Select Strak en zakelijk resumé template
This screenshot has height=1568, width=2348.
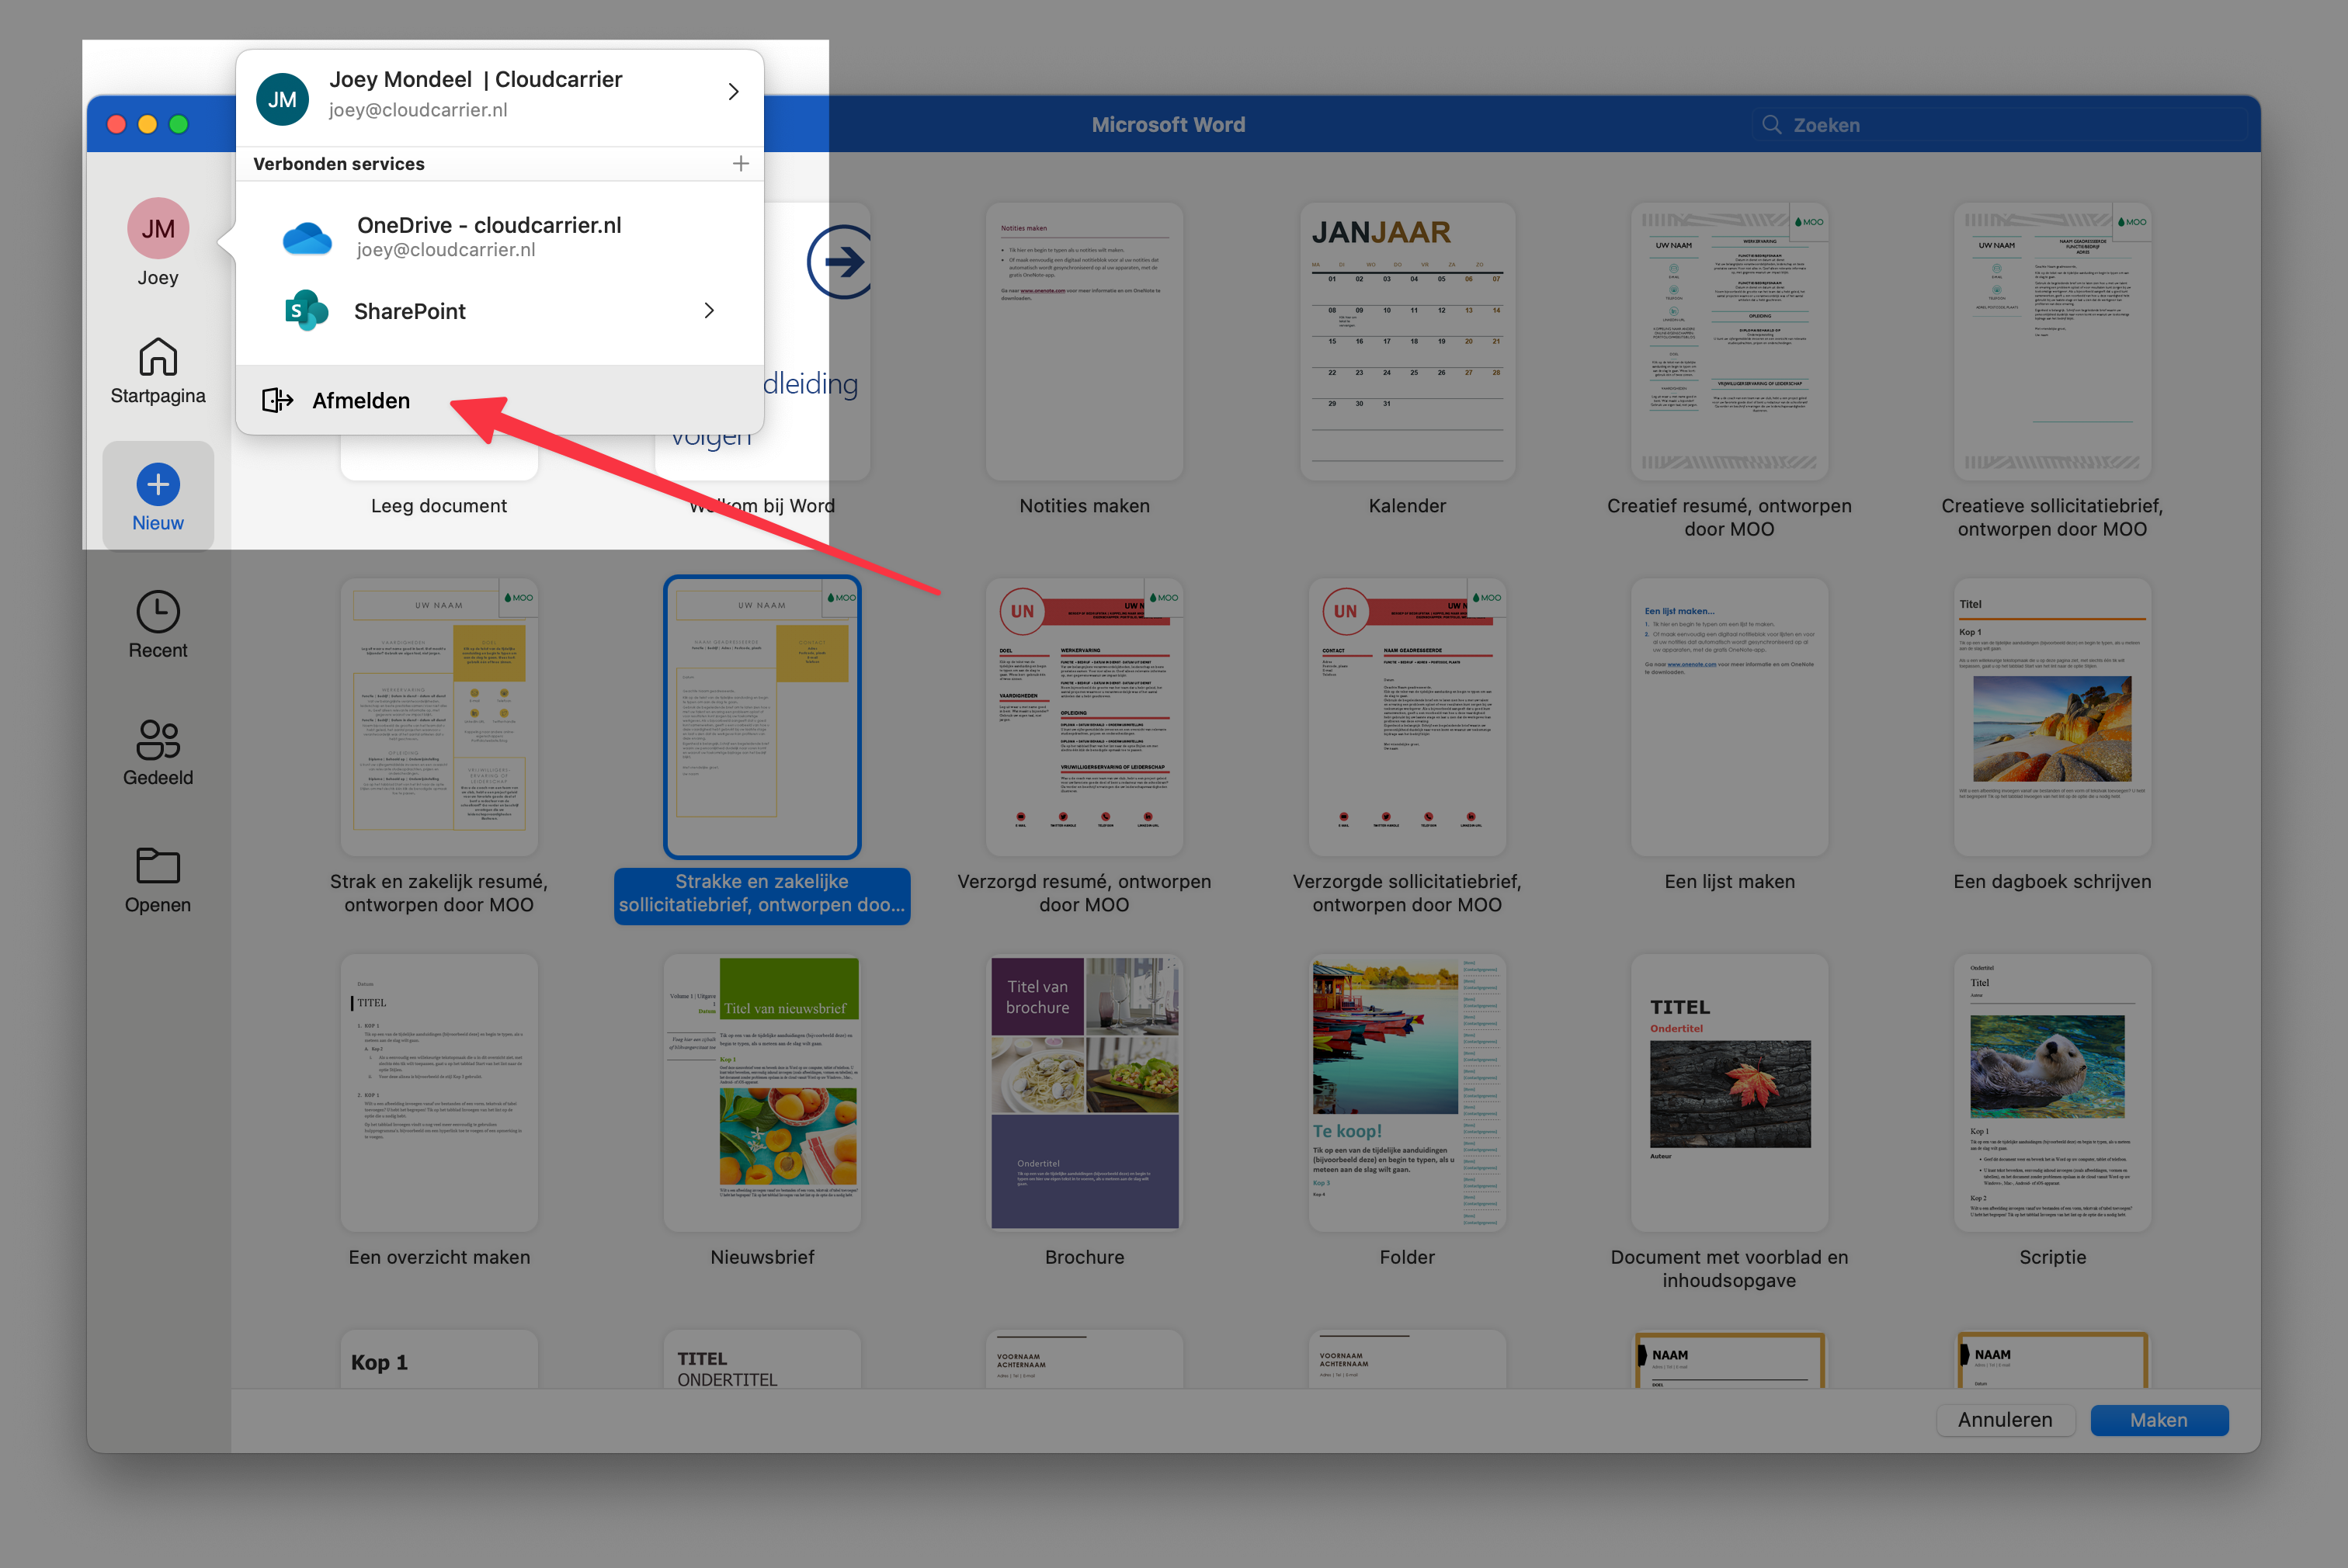[439, 717]
